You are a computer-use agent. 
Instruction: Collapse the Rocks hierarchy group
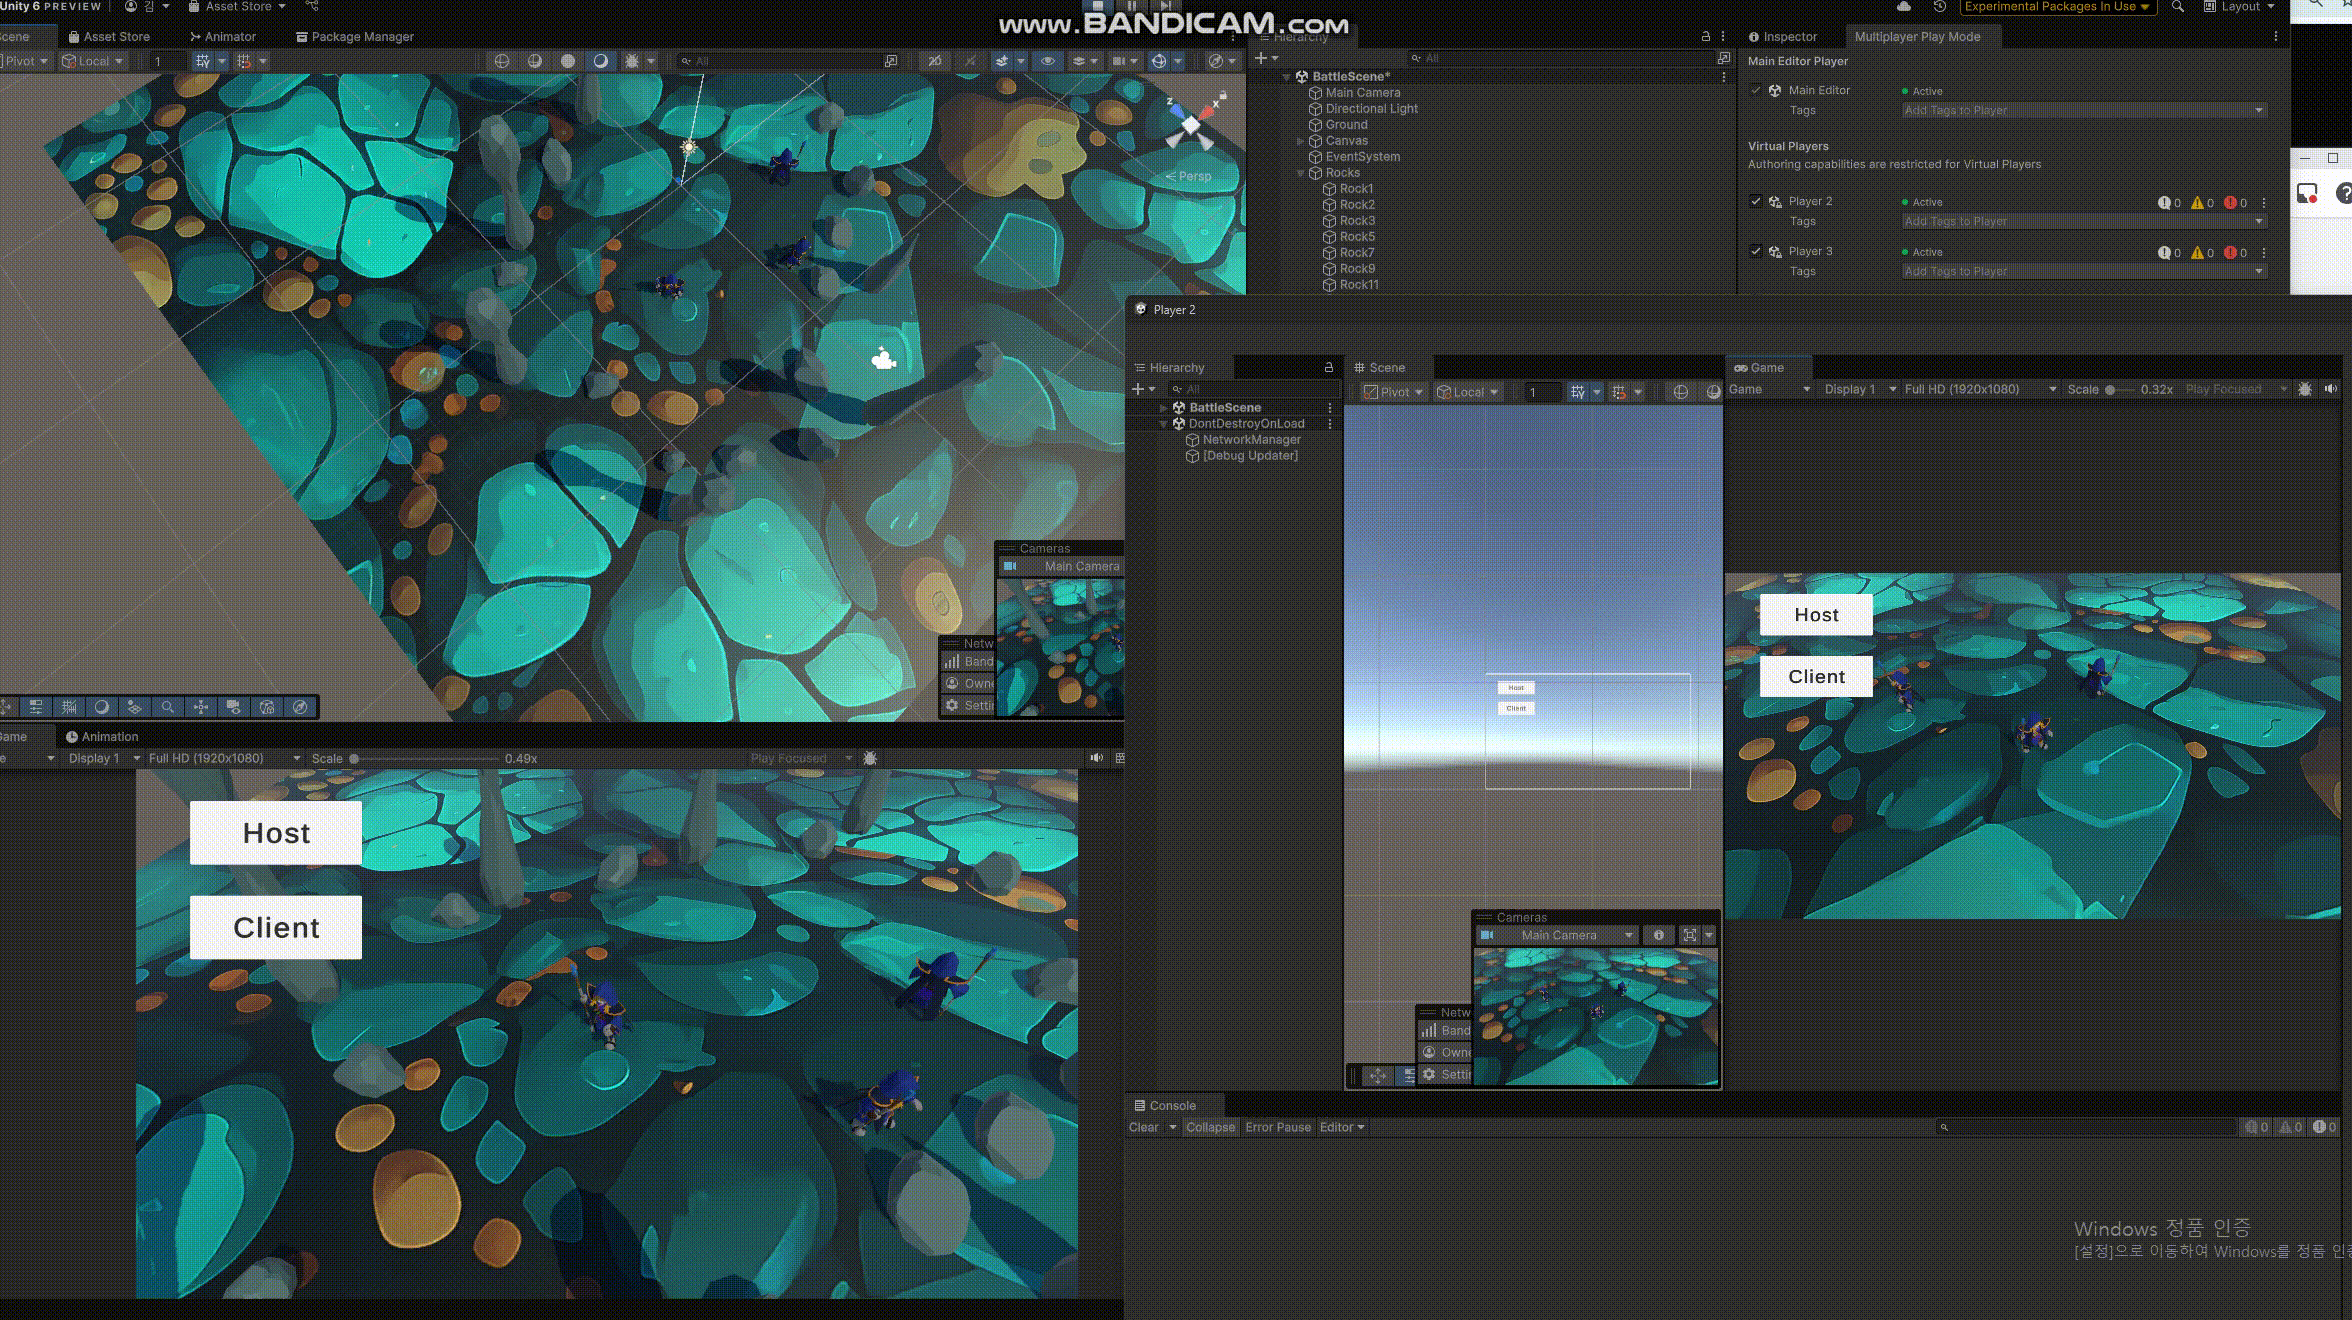point(1301,173)
